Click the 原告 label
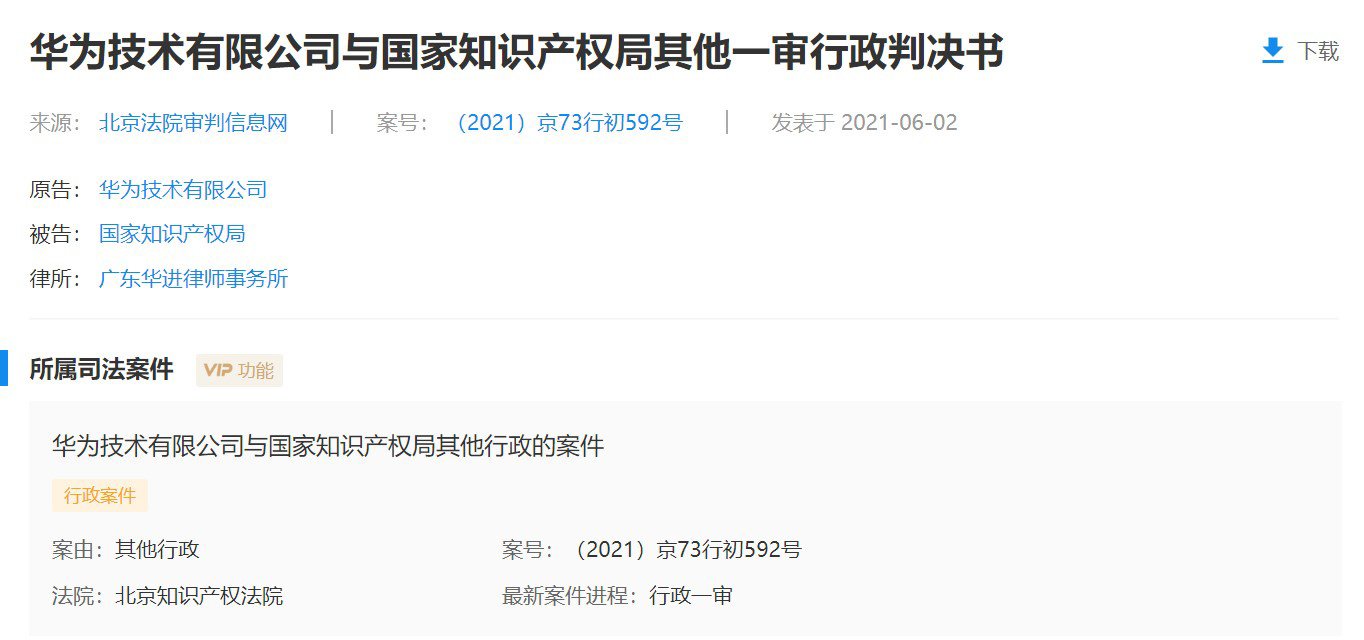Screen dimensions: 1364x640 point(50,190)
